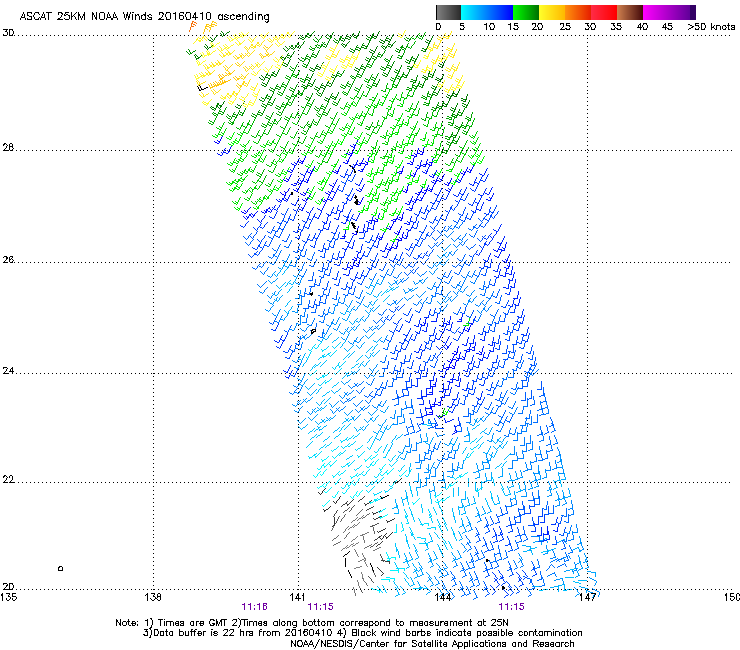Click the latitude label '26' on the left axis

(x=8, y=260)
